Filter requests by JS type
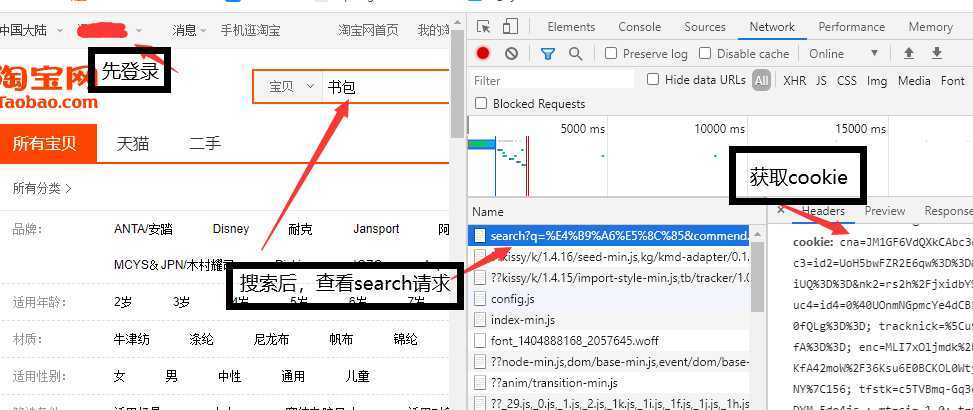The image size is (973, 410). (x=821, y=81)
